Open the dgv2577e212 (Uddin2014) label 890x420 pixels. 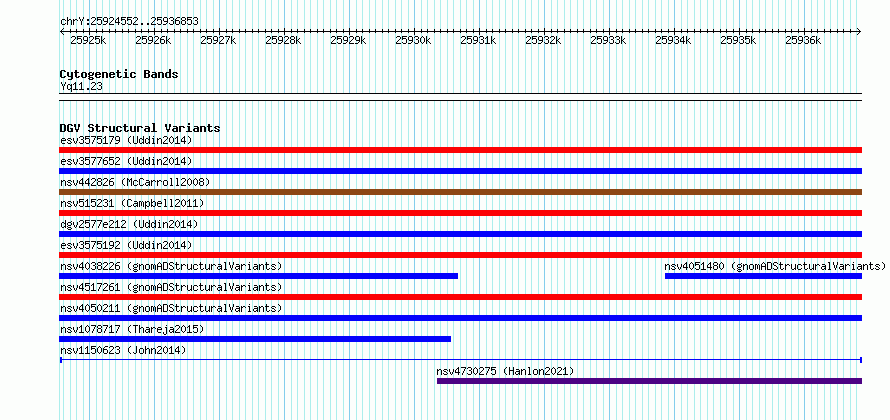tap(129, 224)
